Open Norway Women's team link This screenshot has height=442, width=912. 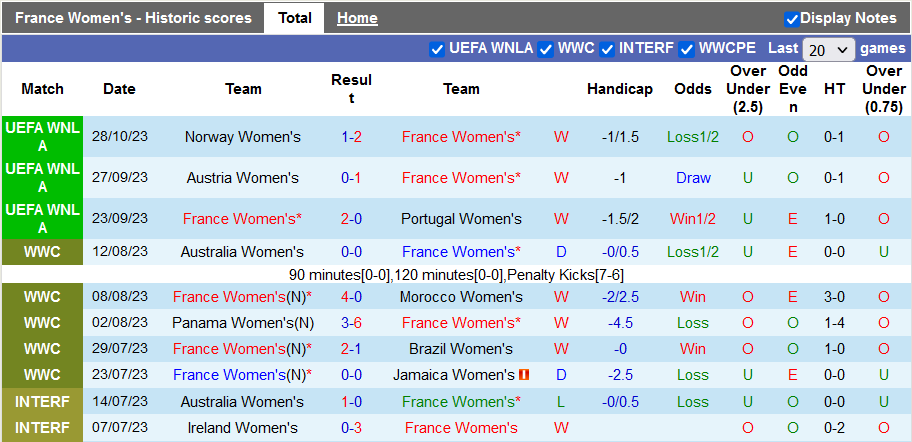point(243,137)
